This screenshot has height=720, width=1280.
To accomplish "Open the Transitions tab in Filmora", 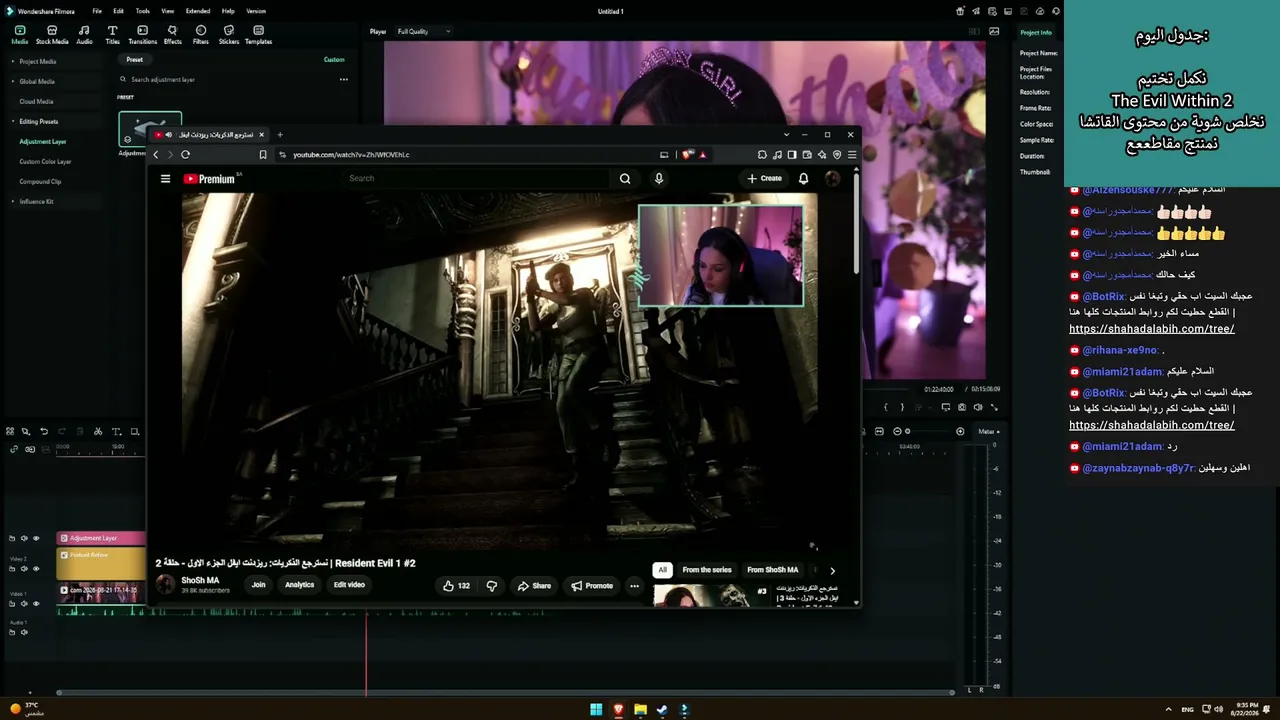I will 143,35.
